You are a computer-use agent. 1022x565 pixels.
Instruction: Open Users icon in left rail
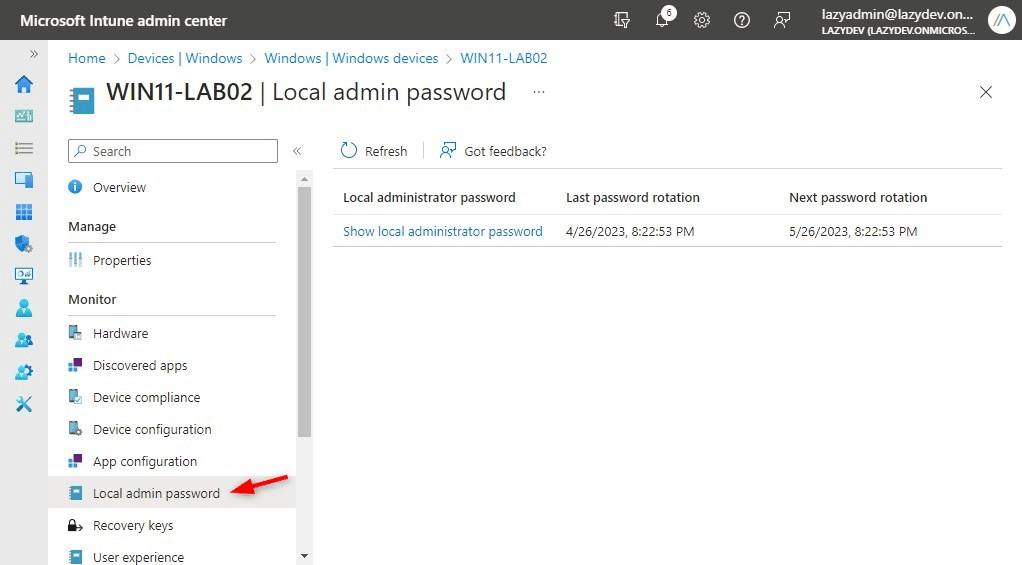[x=24, y=308]
